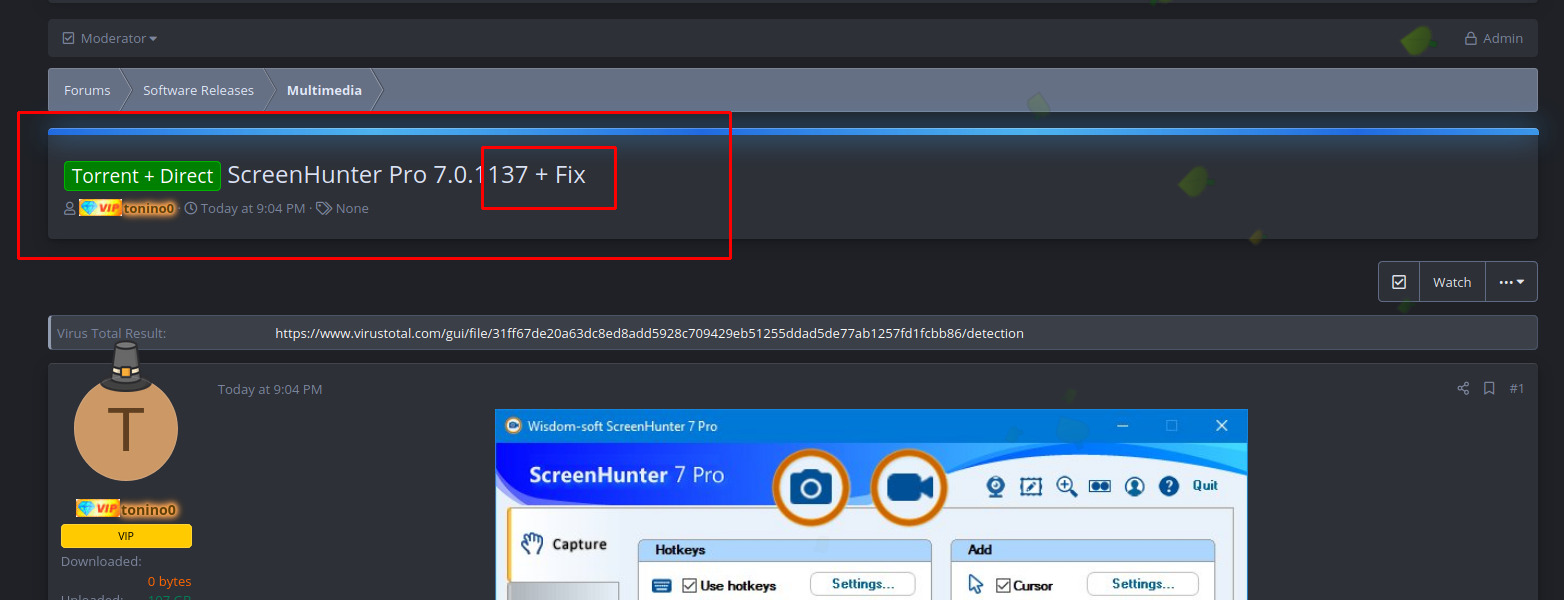Click the share icon on post #1
Image resolution: width=1564 pixels, height=600 pixels.
point(1463,388)
